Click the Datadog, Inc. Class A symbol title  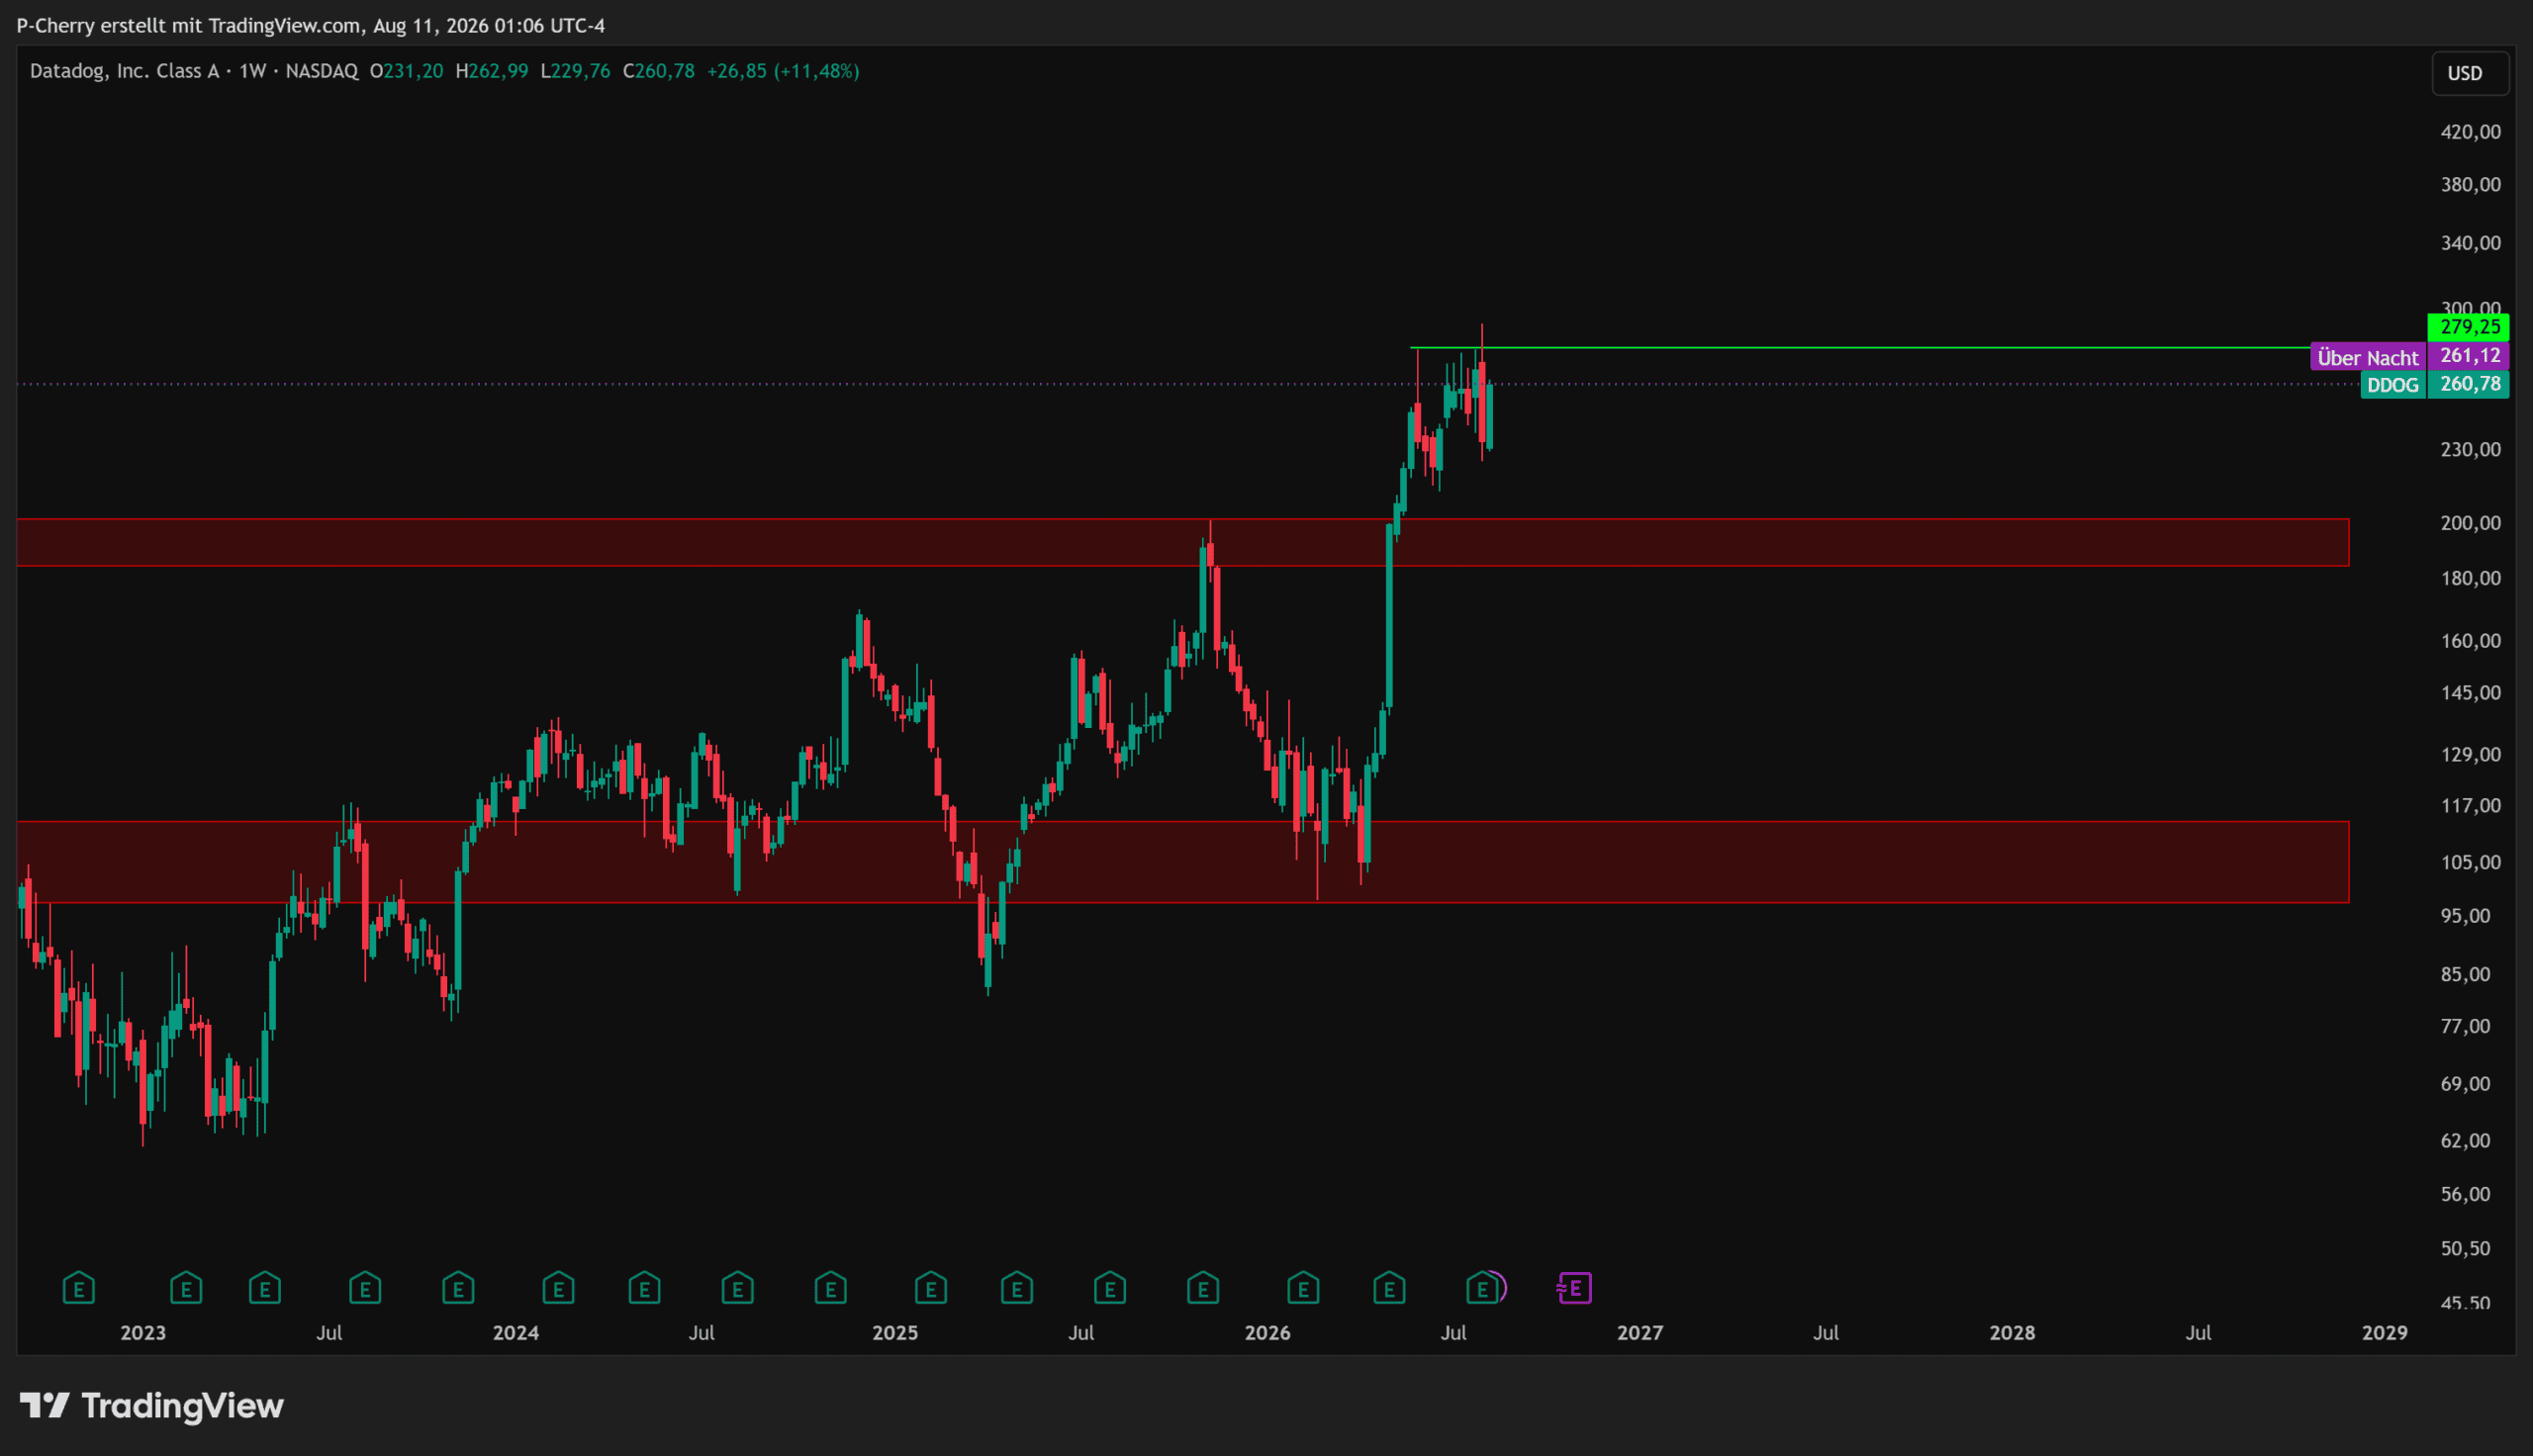124,71
